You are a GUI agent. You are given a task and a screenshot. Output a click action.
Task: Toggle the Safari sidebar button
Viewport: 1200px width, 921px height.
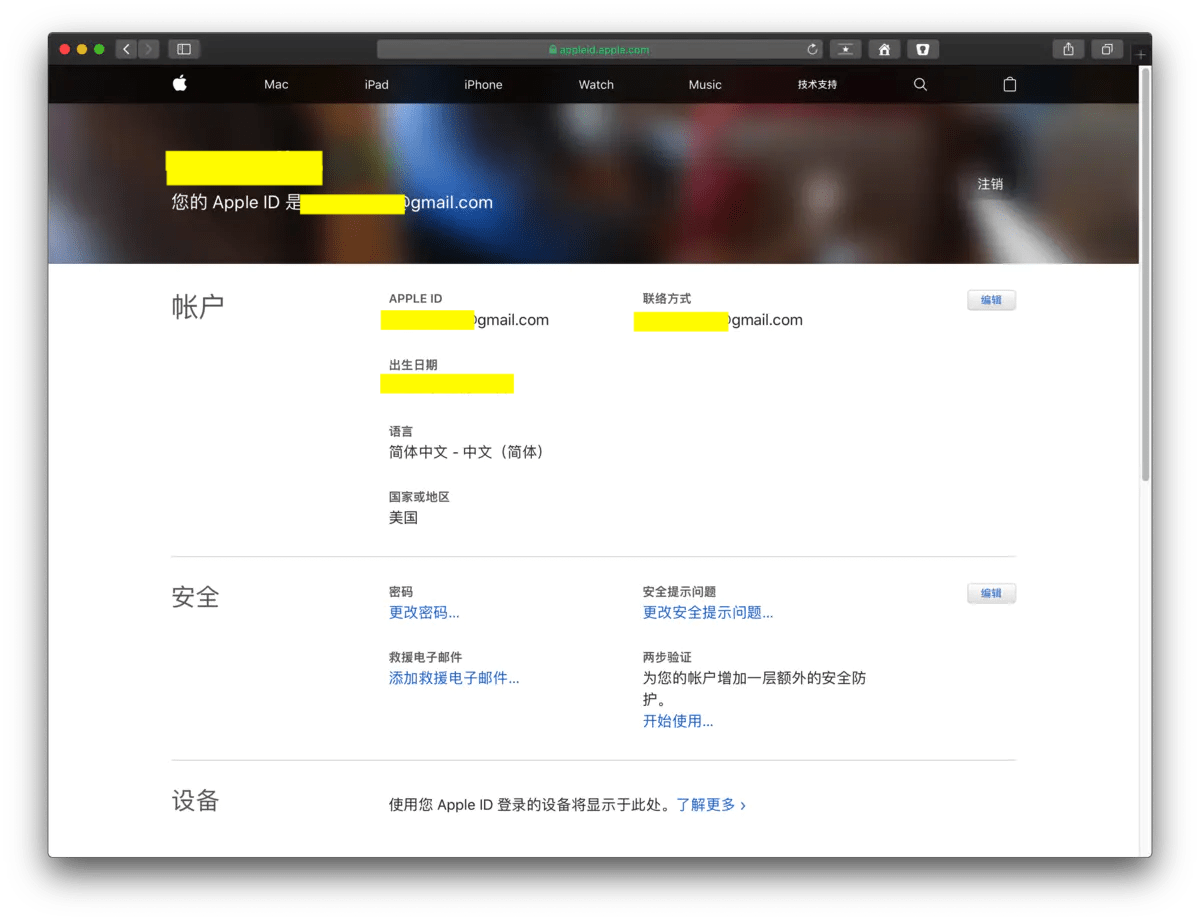pos(184,49)
